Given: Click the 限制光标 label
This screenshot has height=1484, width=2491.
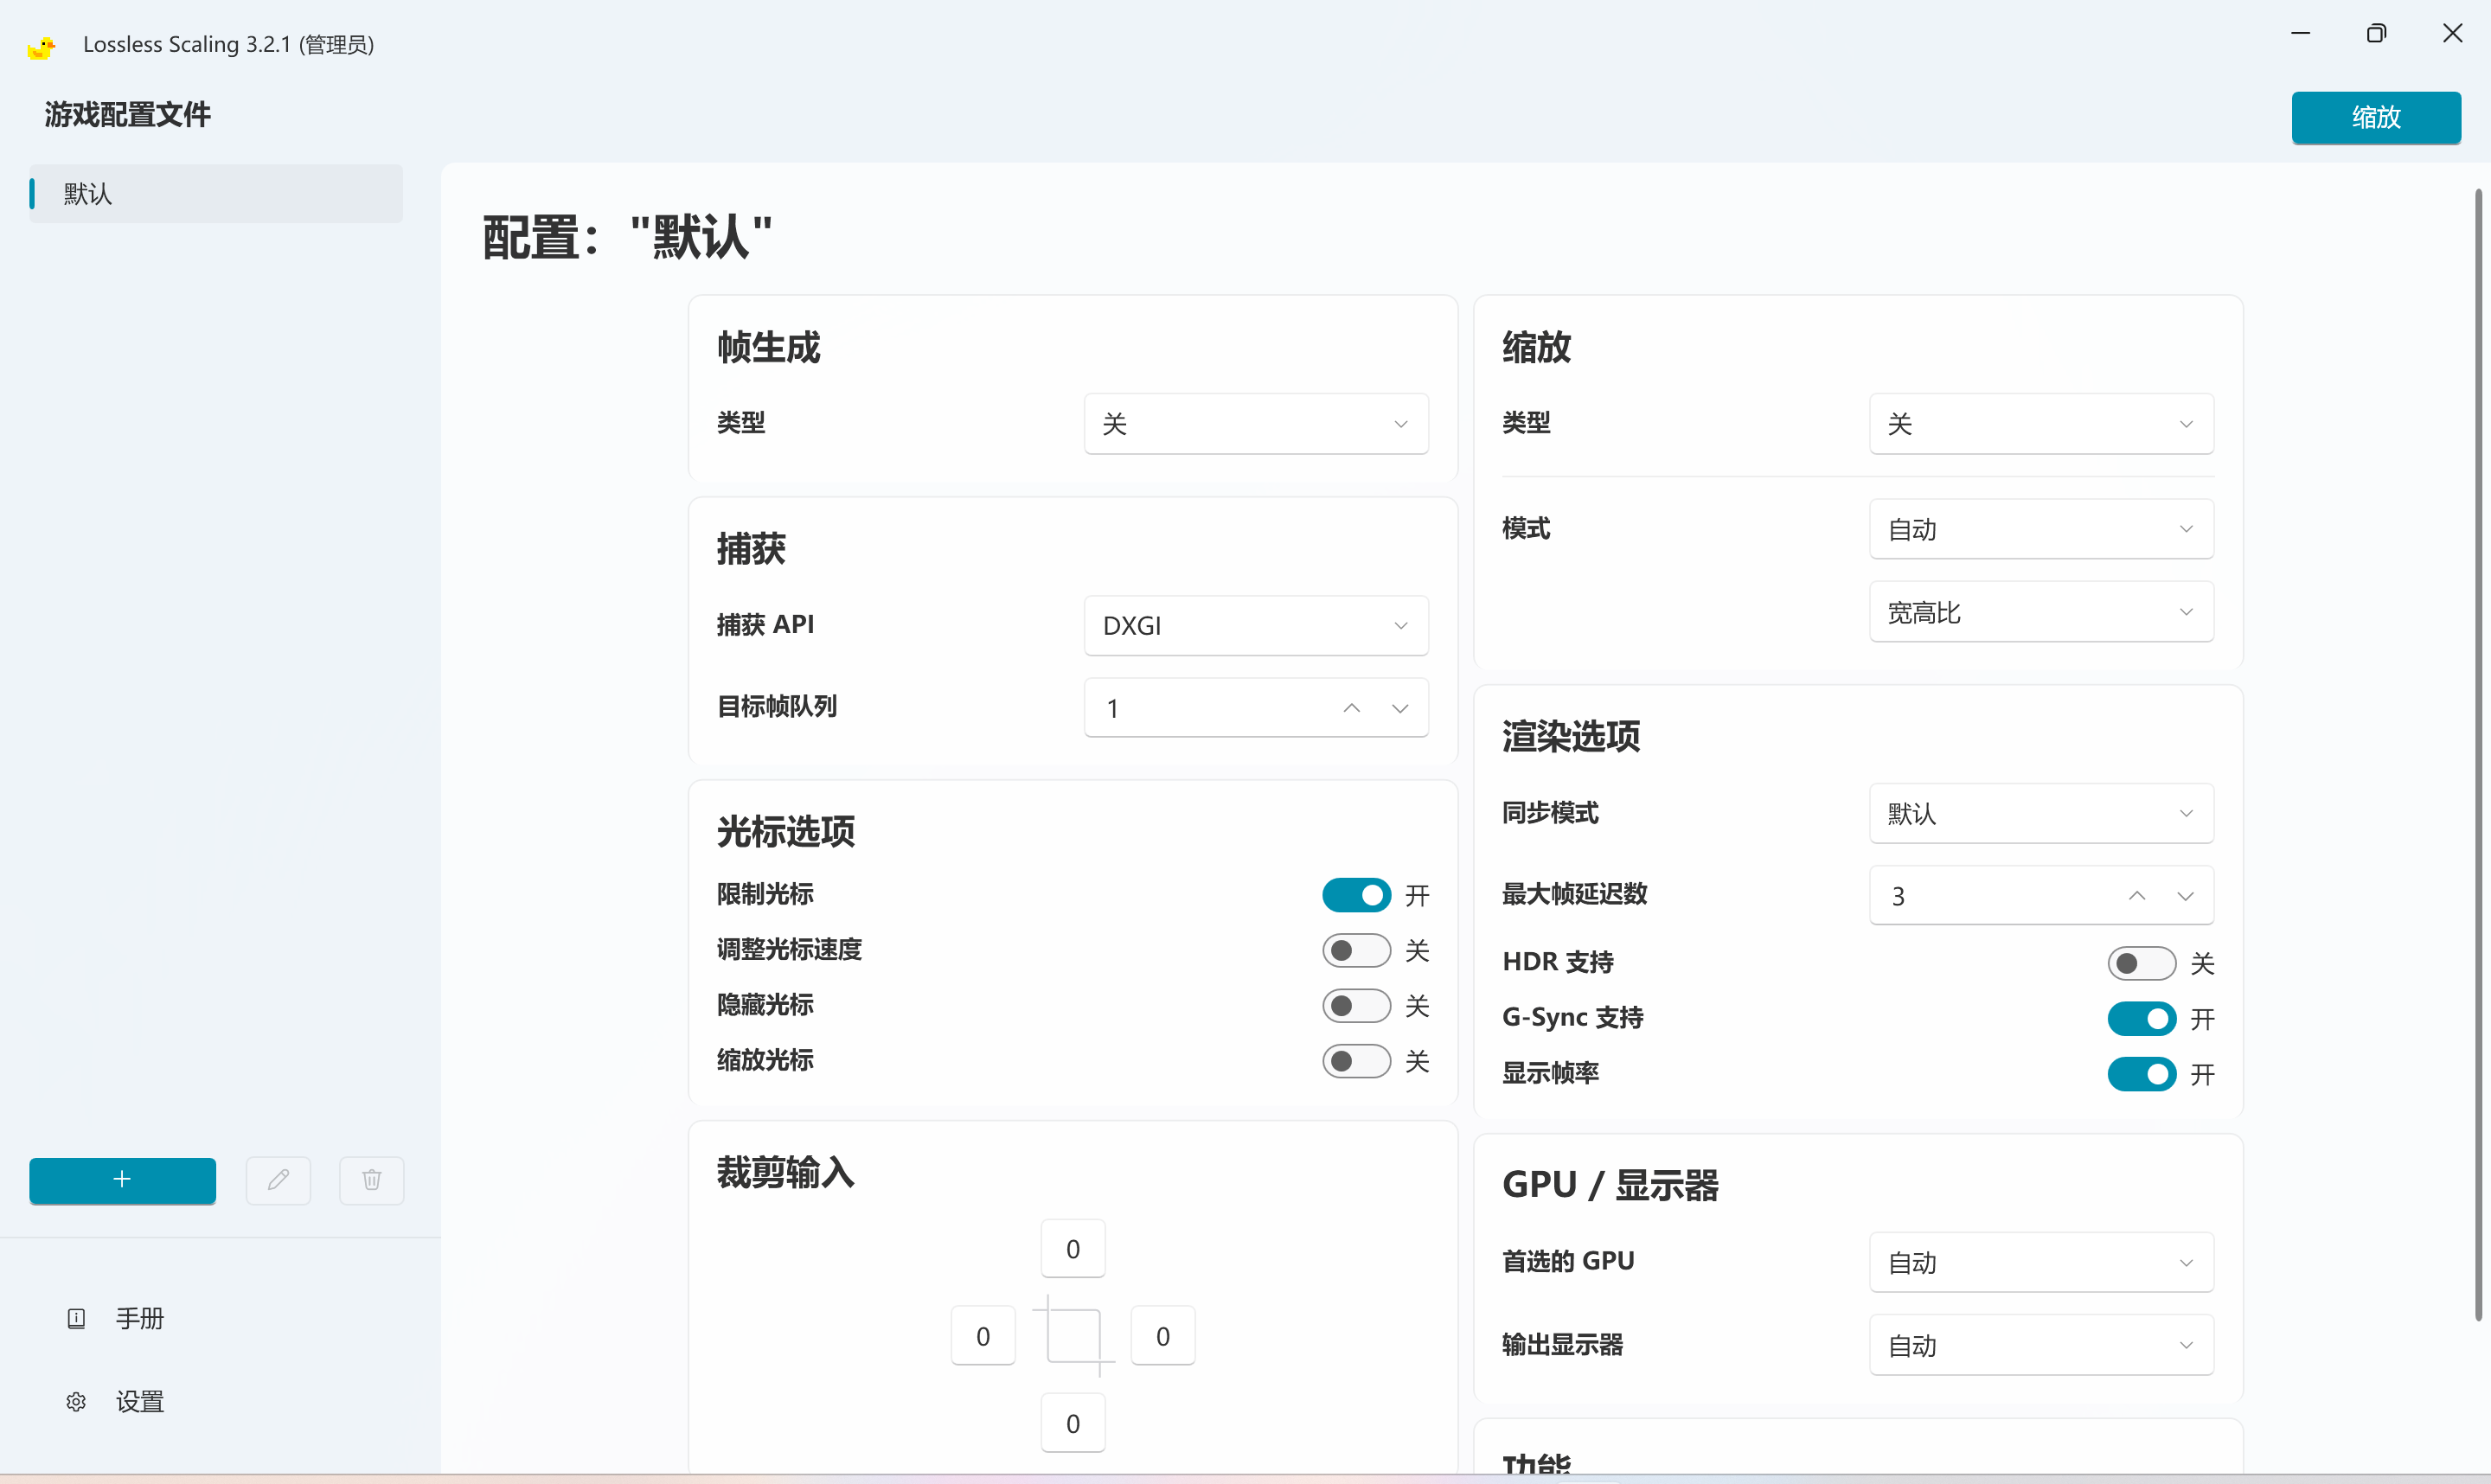Looking at the screenshot, I should (765, 894).
